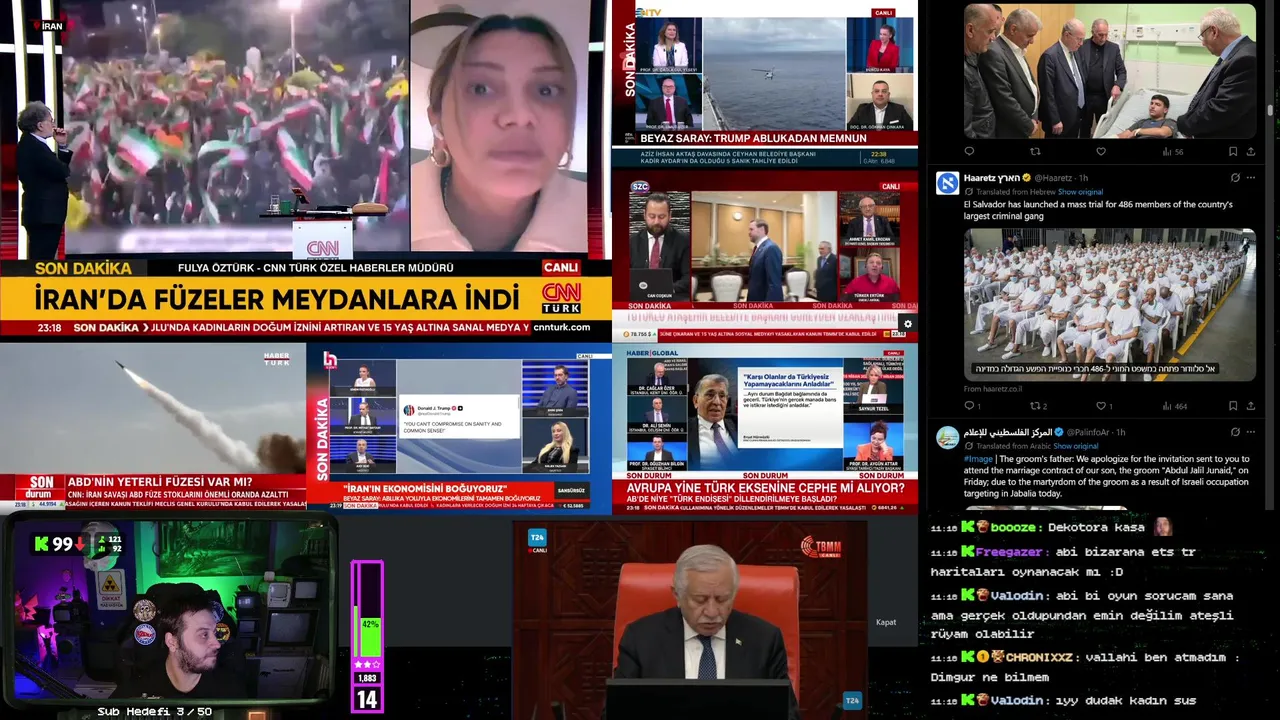Retweet the Haaretz El Salvador tweet
1280x720 pixels.
[x=1035, y=406]
